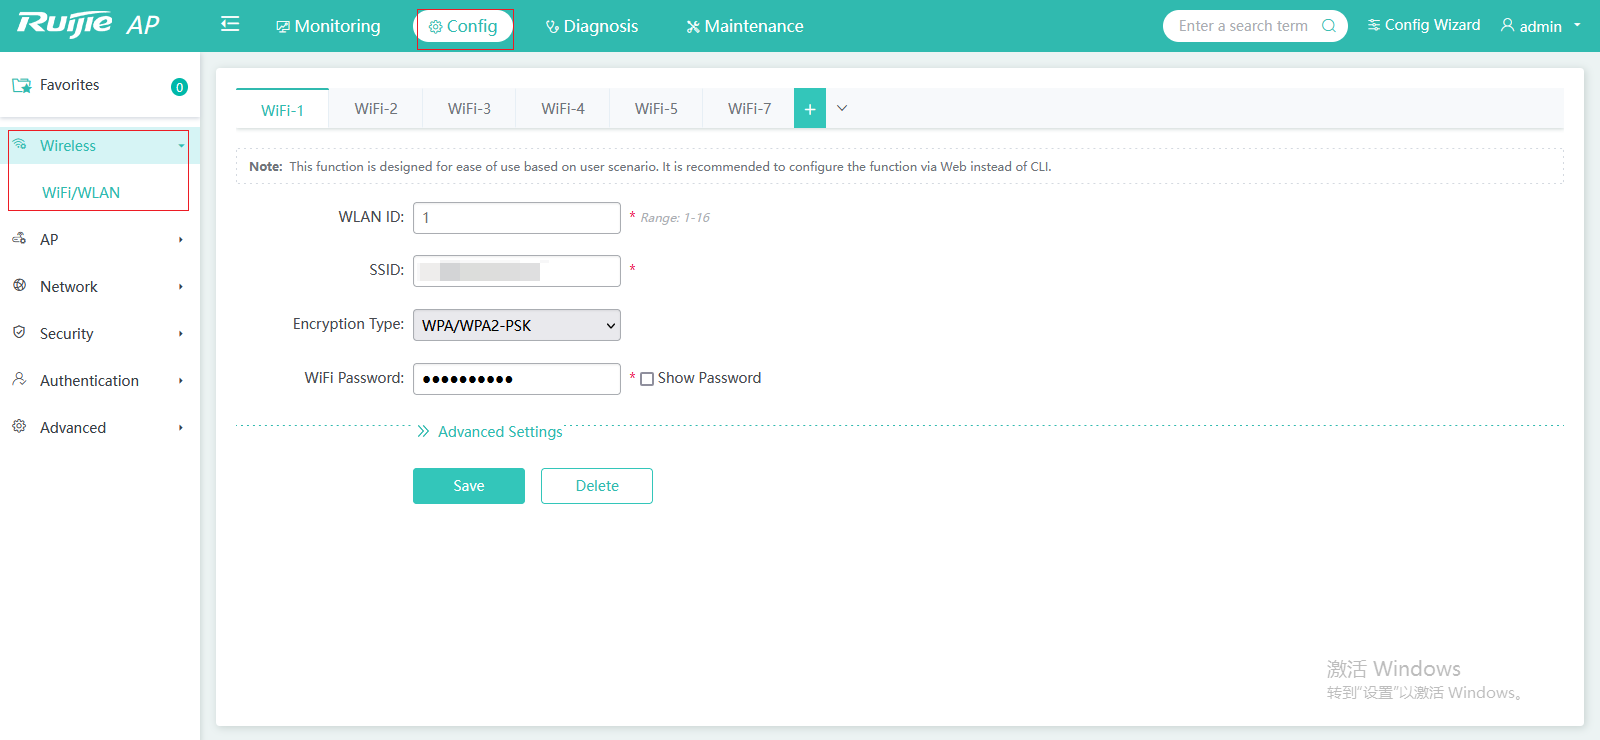
Task: Open the Monitoring menu
Action: (x=328, y=26)
